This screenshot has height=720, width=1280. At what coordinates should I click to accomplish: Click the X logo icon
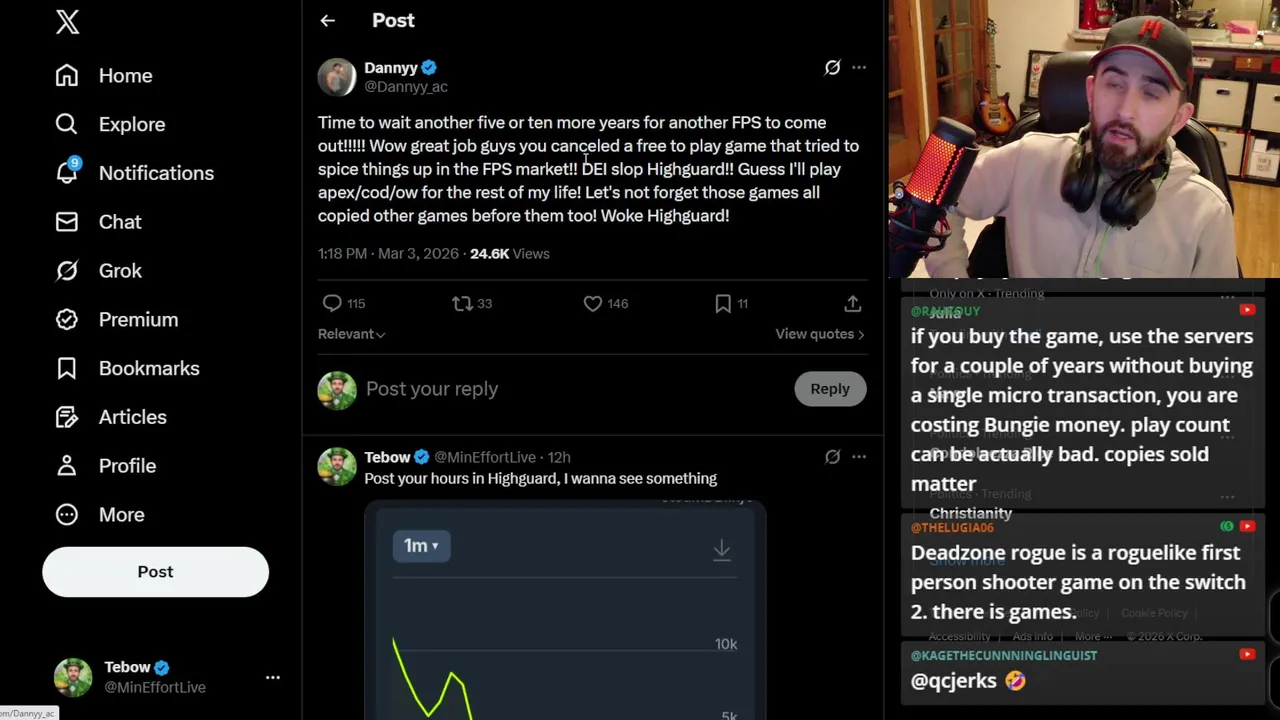pyautogui.click(x=67, y=22)
